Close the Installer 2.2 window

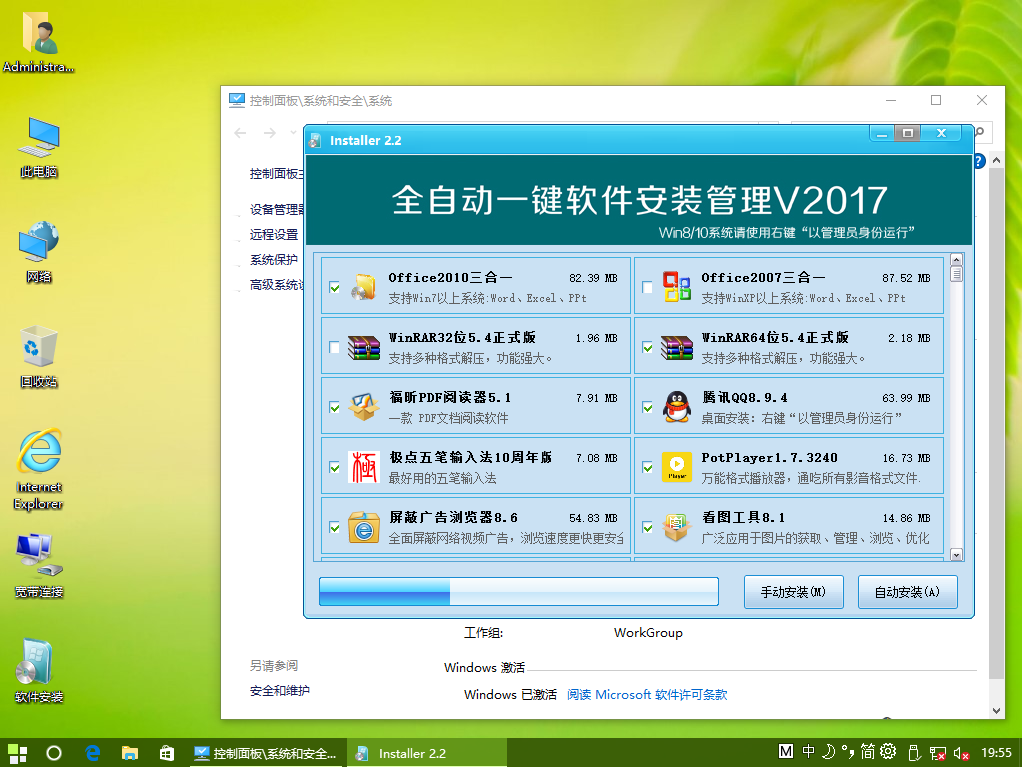941,134
